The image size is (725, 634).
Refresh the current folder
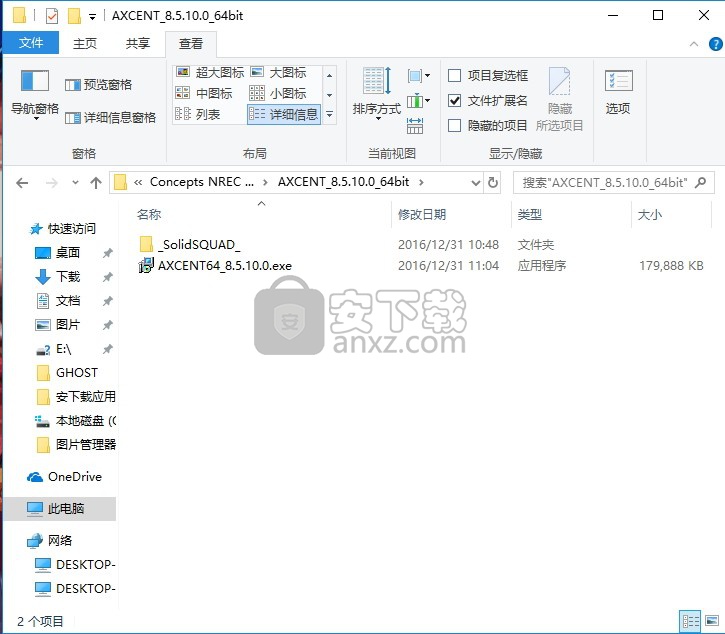pyautogui.click(x=493, y=183)
